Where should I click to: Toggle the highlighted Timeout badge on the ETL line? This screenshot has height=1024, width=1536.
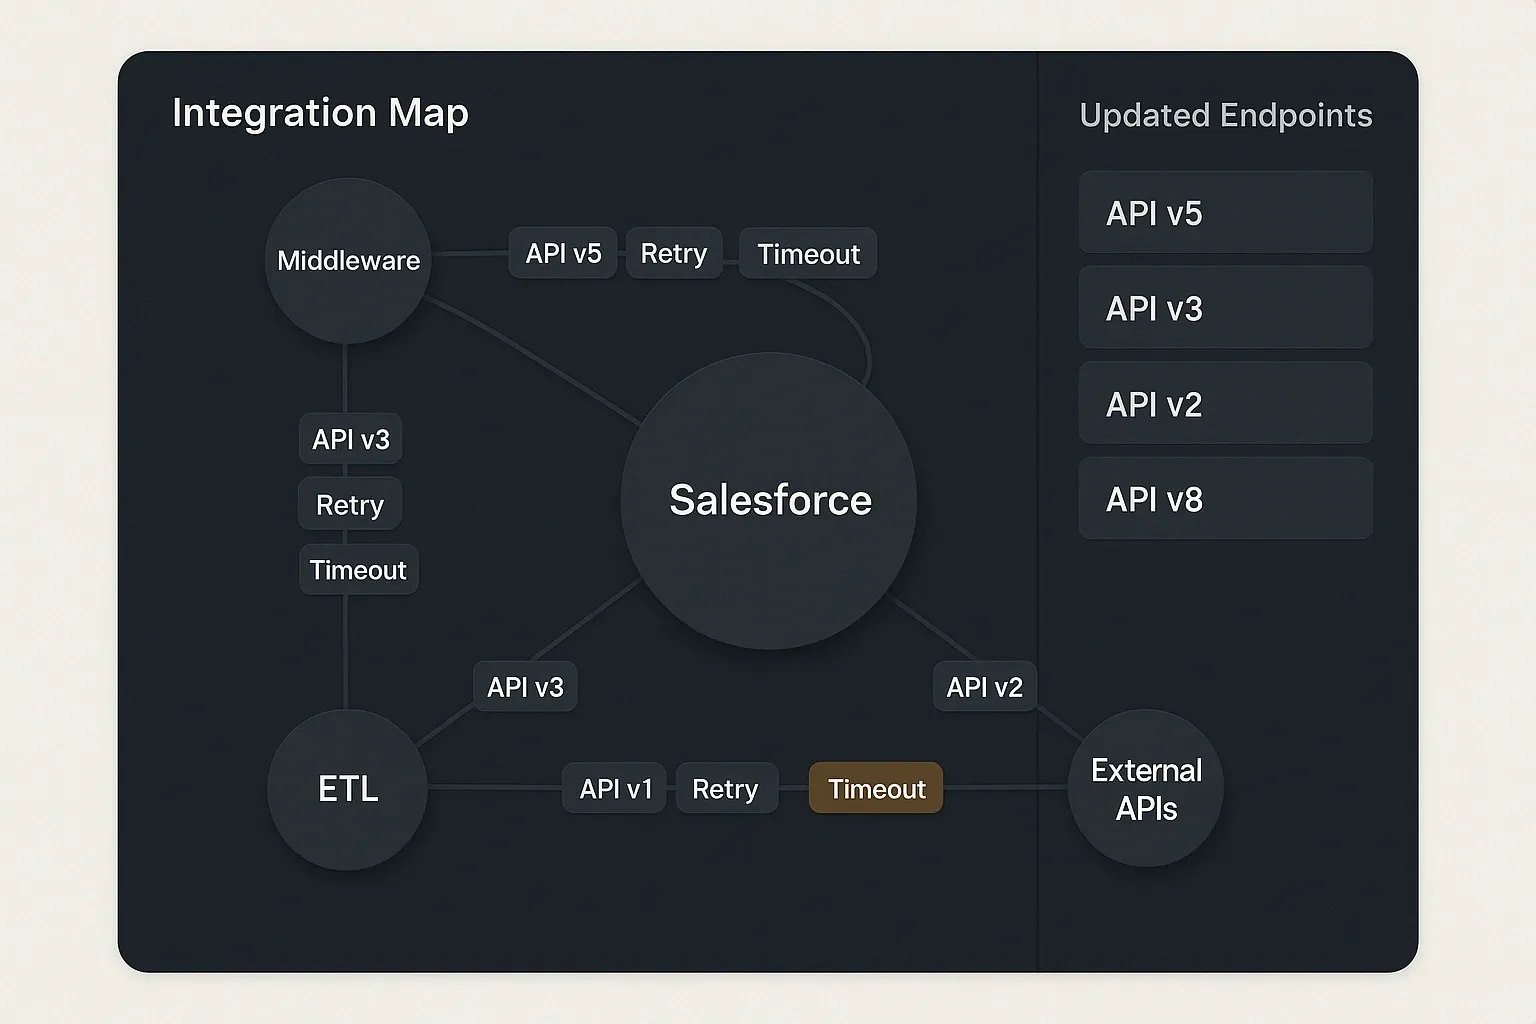point(875,789)
